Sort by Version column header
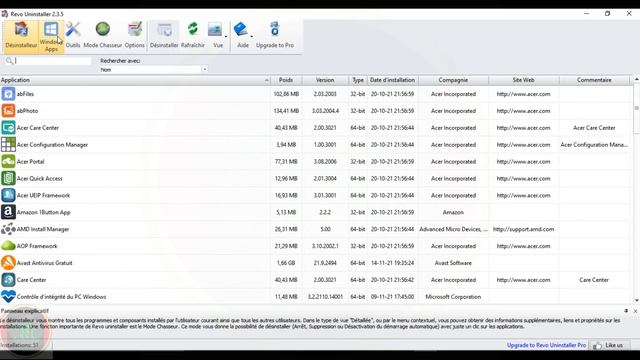This screenshot has width=640, height=360. (x=325, y=80)
